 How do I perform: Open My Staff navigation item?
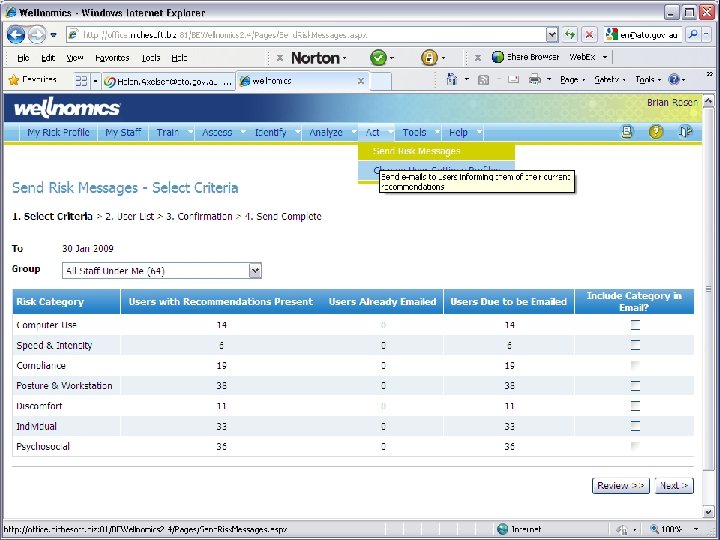[x=123, y=132]
